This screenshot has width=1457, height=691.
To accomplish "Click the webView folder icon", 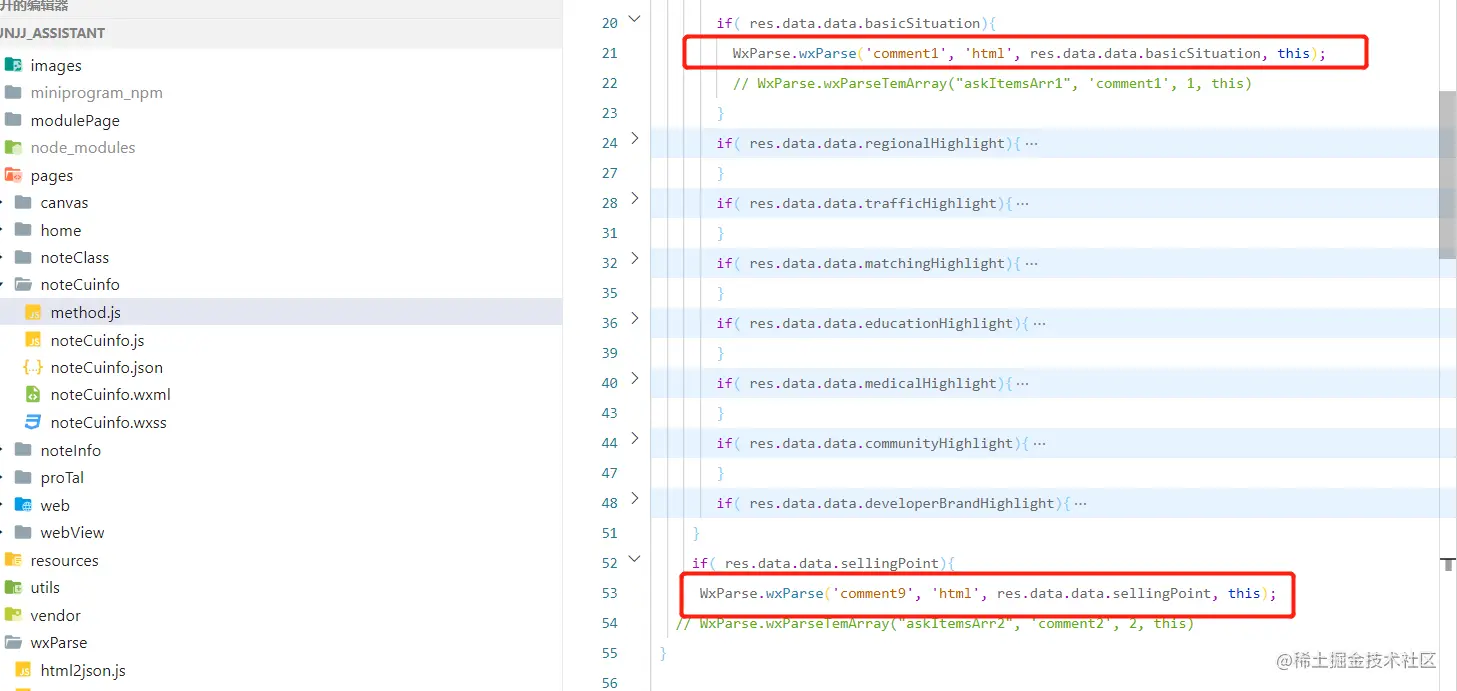I will 23,532.
